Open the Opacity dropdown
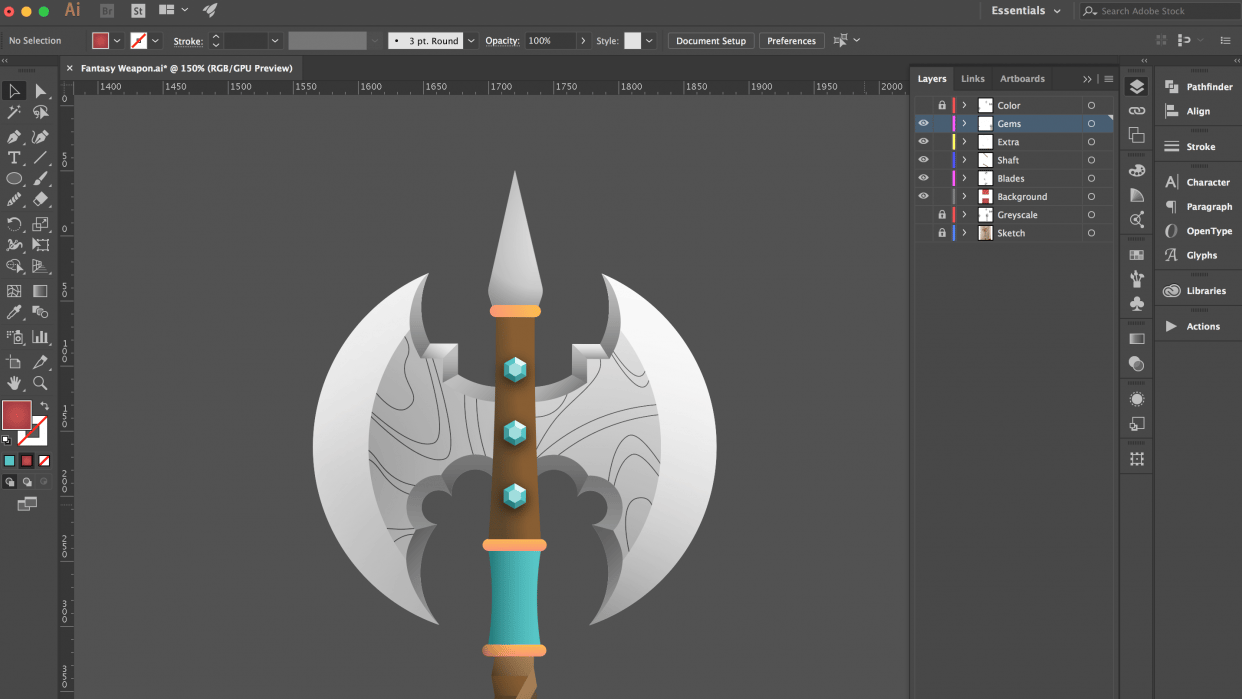This screenshot has width=1242, height=699. pyautogui.click(x=583, y=41)
